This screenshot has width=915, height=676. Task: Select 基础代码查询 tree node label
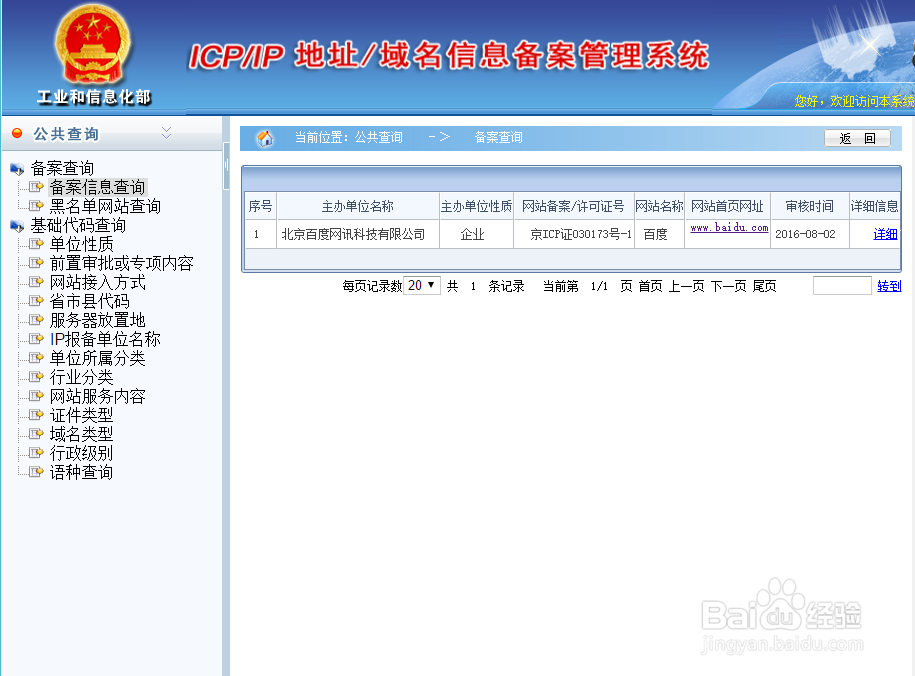78,225
